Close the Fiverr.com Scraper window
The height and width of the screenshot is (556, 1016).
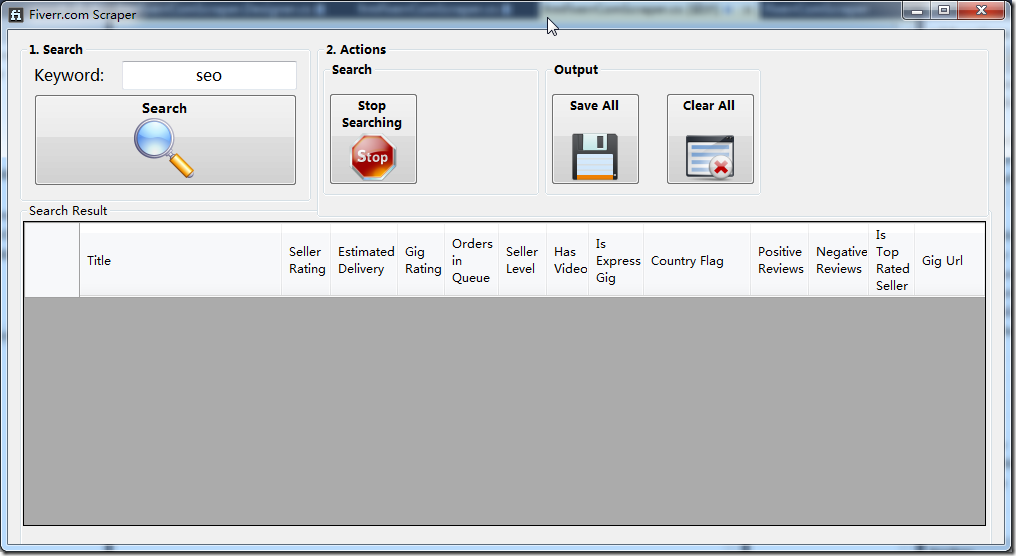[x=982, y=10]
